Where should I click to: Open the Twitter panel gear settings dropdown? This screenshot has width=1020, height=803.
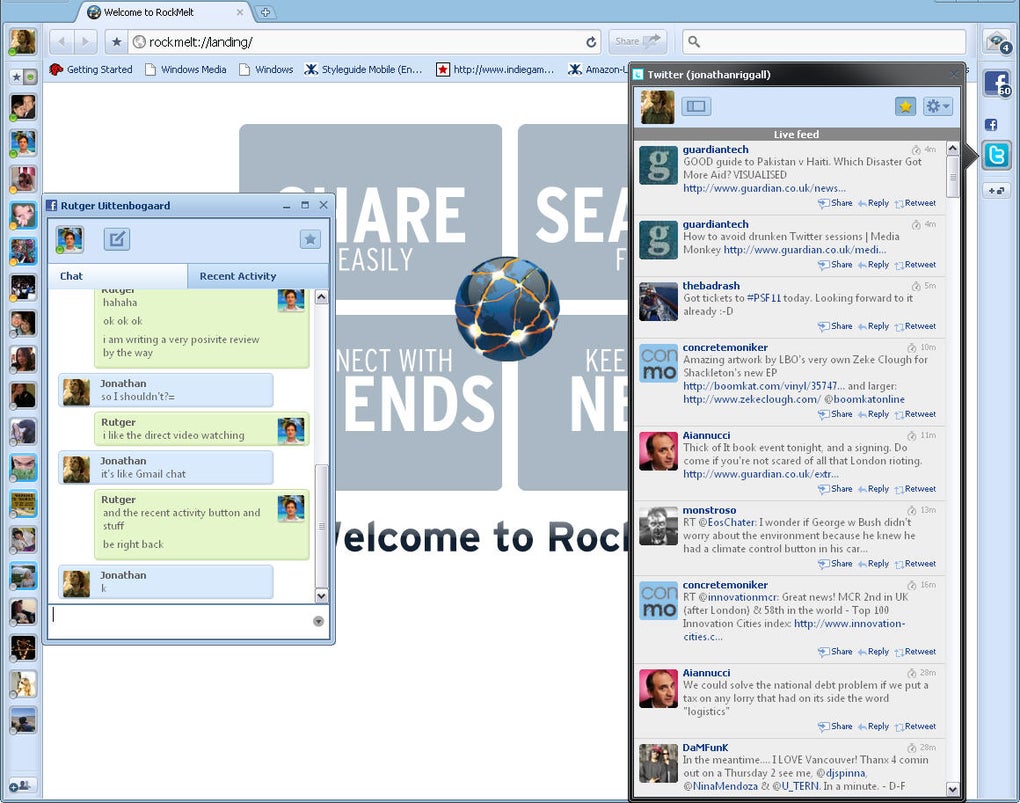937,106
